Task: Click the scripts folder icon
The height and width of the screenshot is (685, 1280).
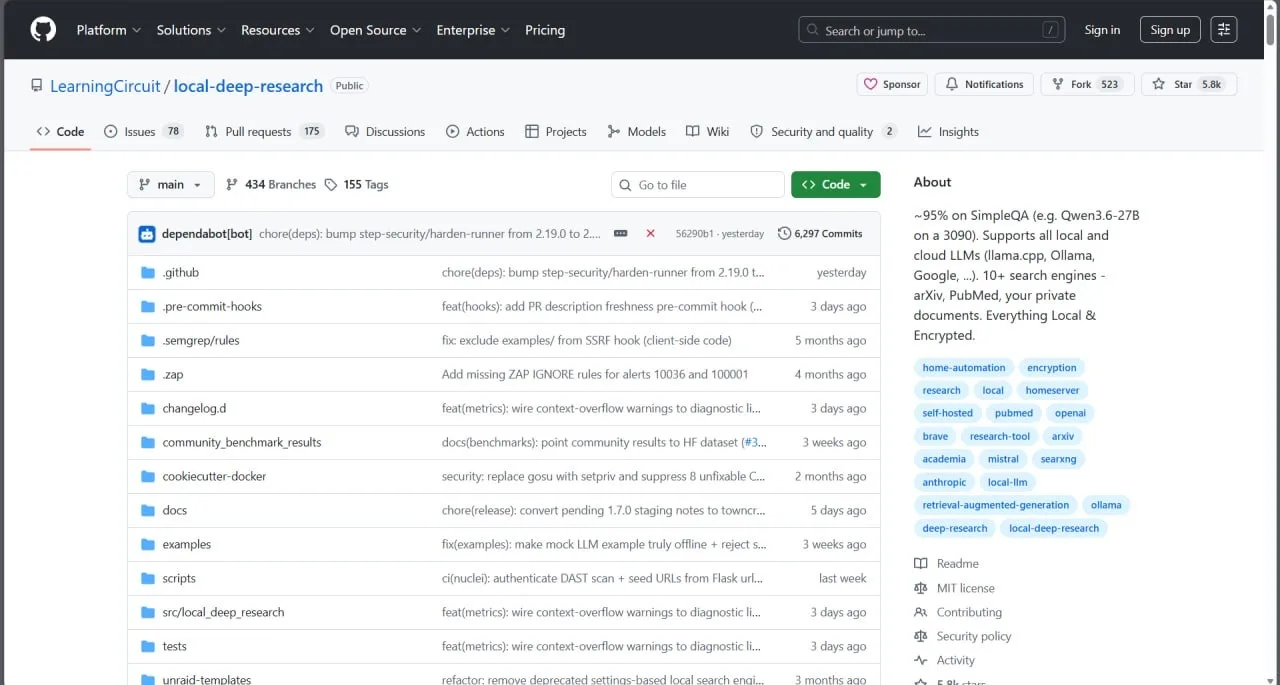Action: pyautogui.click(x=148, y=578)
